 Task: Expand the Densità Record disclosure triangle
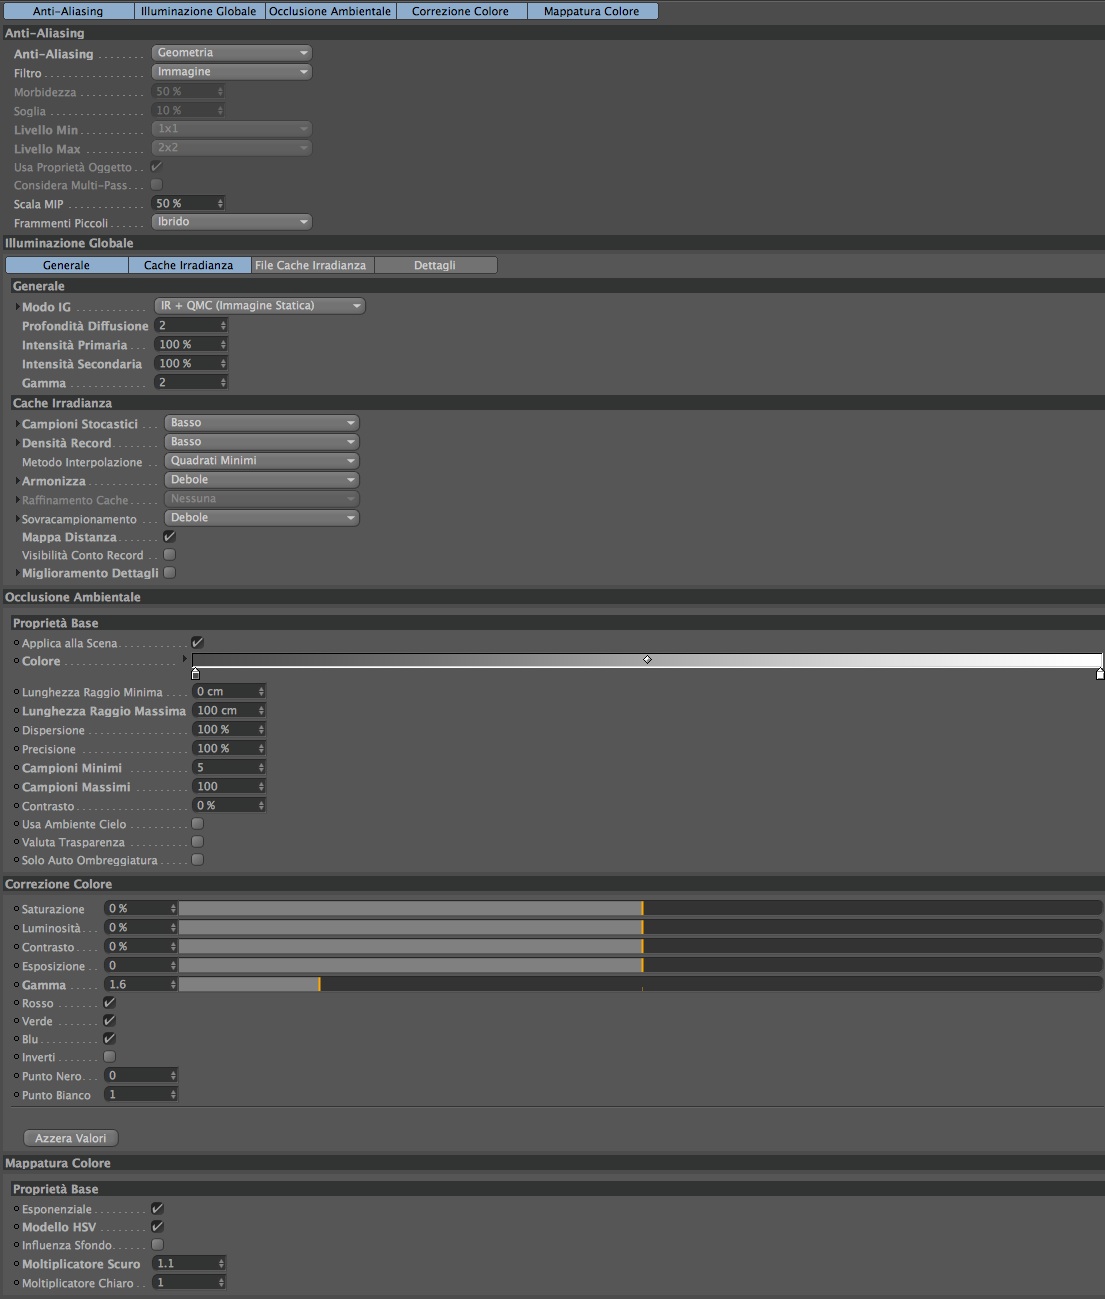(x=17, y=443)
